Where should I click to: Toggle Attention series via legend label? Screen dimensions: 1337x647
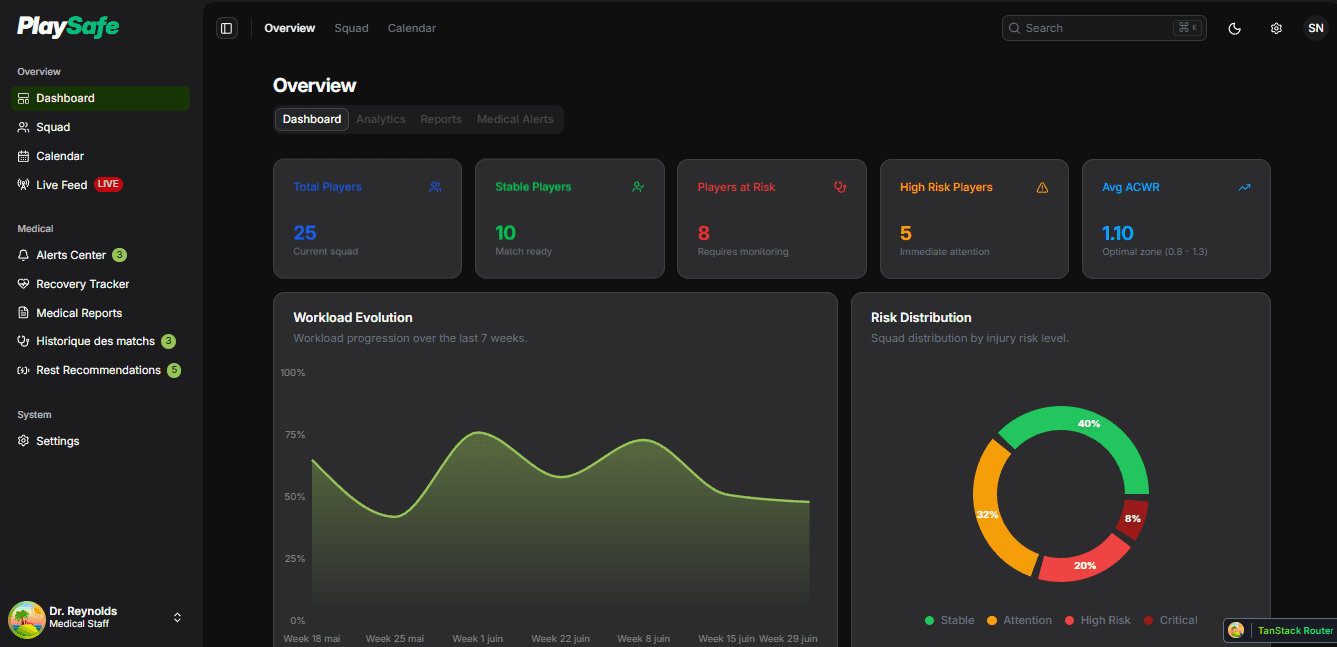point(1028,620)
